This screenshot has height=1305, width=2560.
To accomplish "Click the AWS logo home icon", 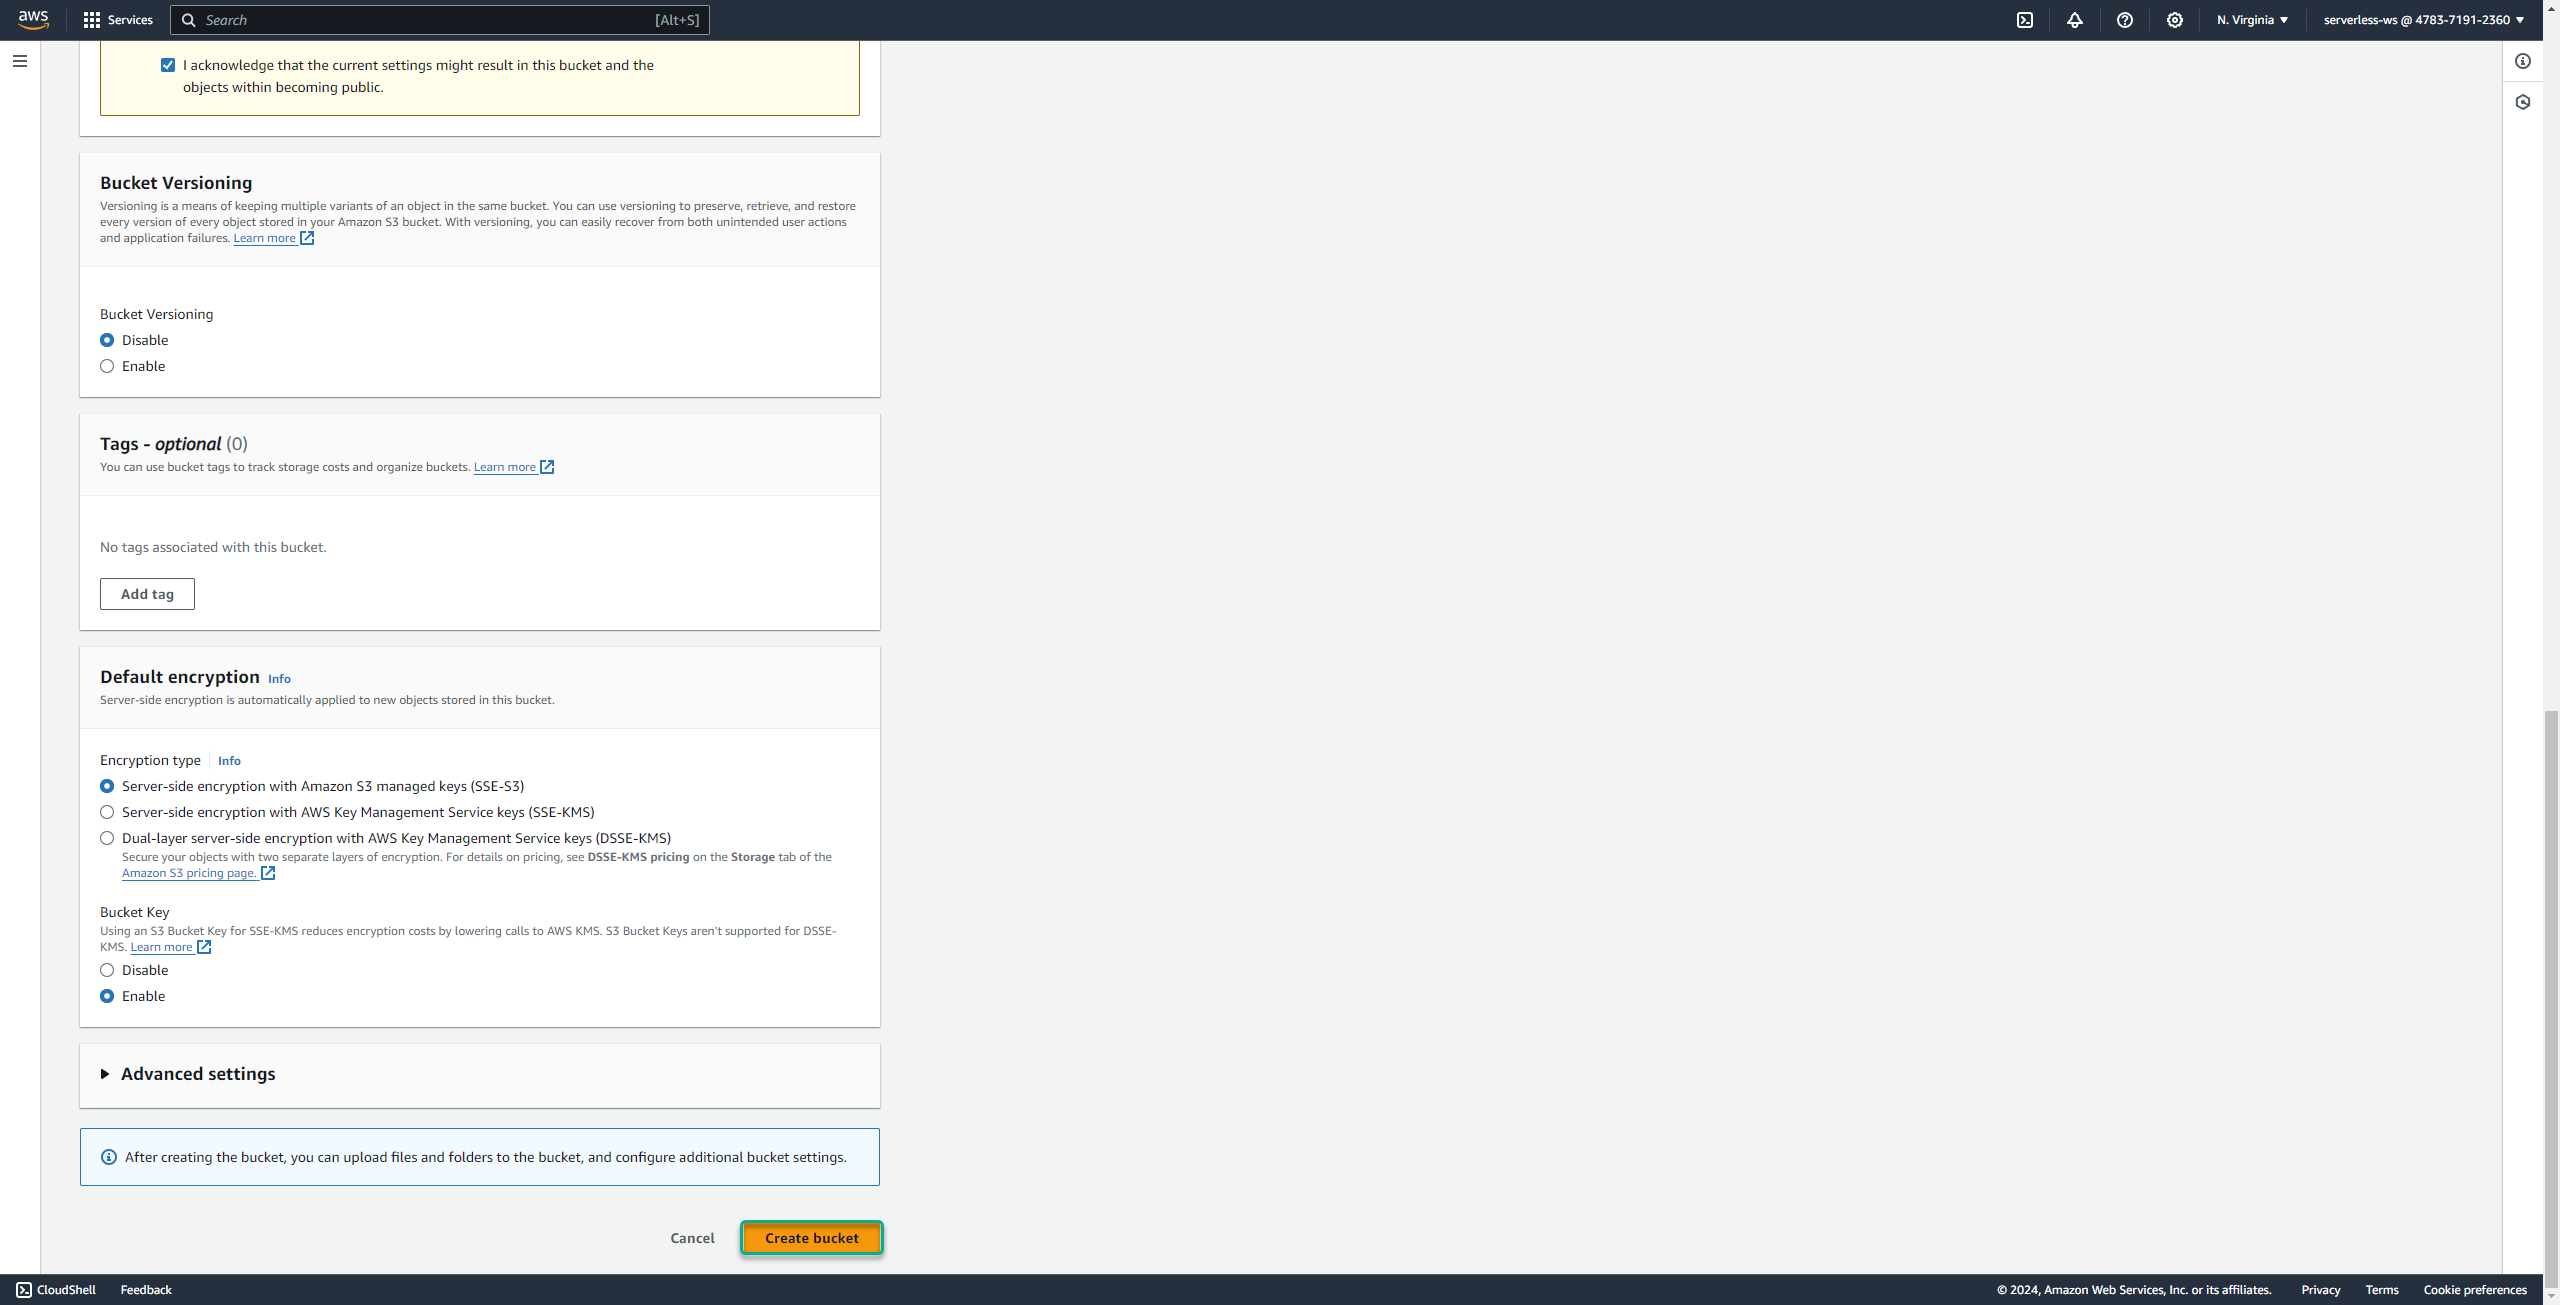I will point(33,19).
